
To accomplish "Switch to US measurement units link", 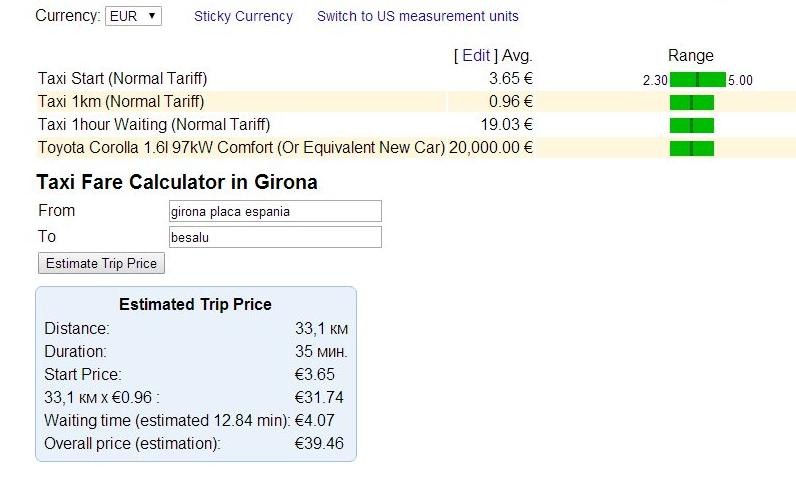I will tap(418, 16).
